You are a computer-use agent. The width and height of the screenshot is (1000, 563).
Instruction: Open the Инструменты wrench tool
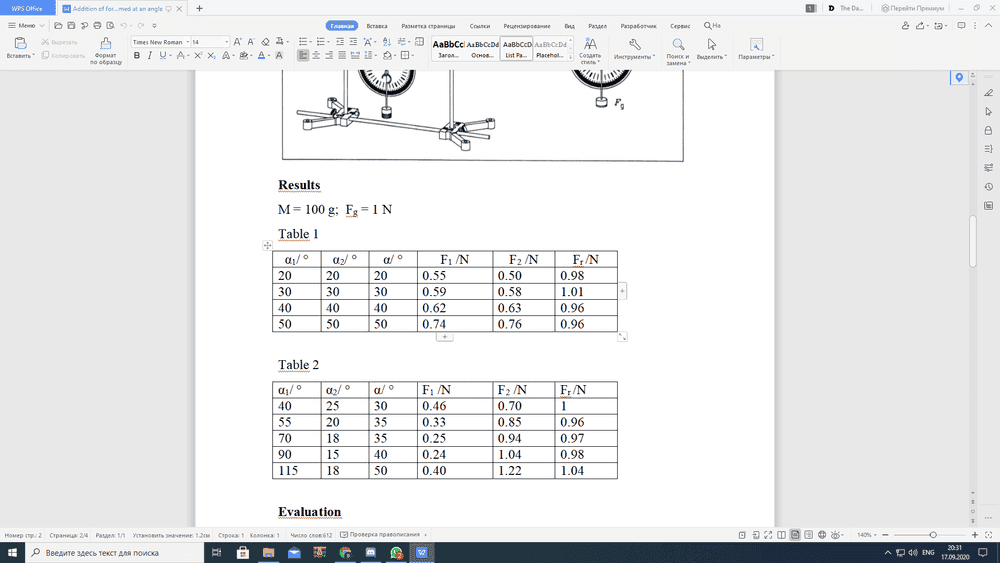pyautogui.click(x=634, y=45)
